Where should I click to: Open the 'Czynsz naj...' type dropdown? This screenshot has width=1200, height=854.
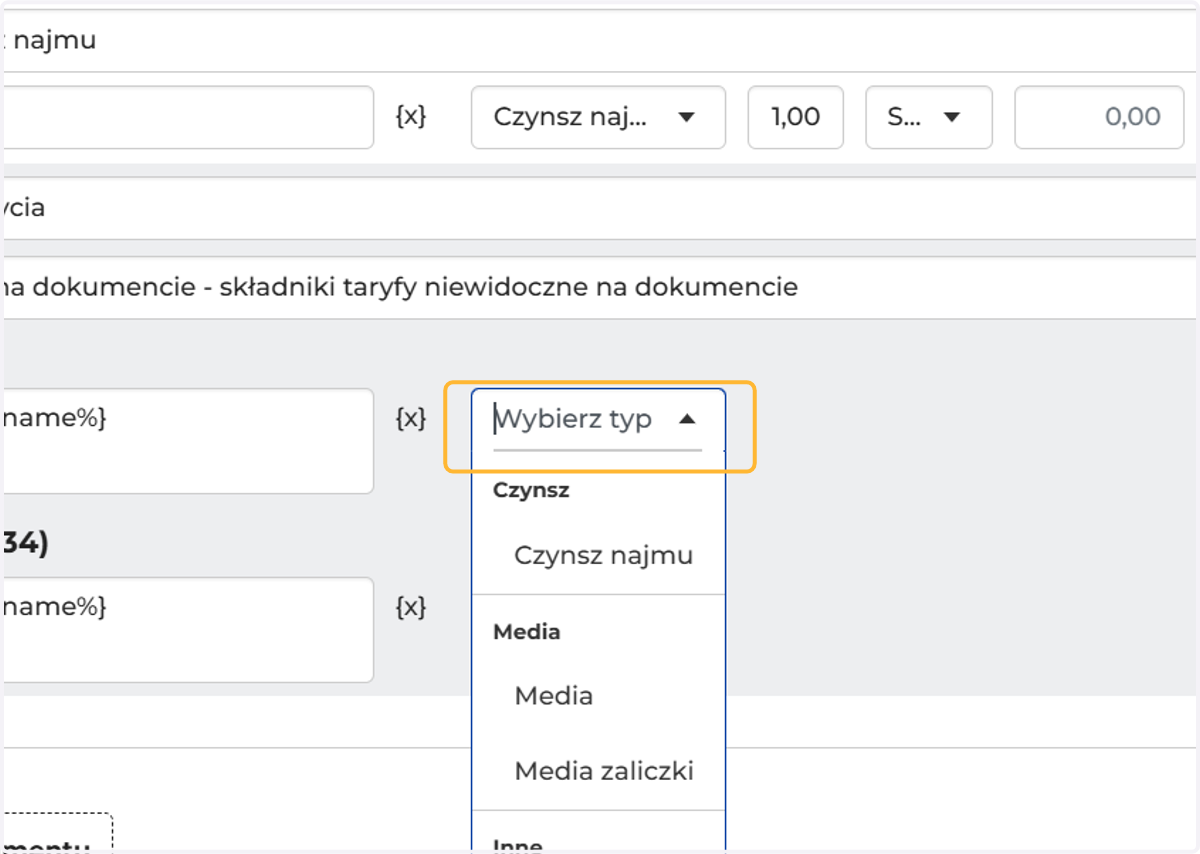click(598, 117)
